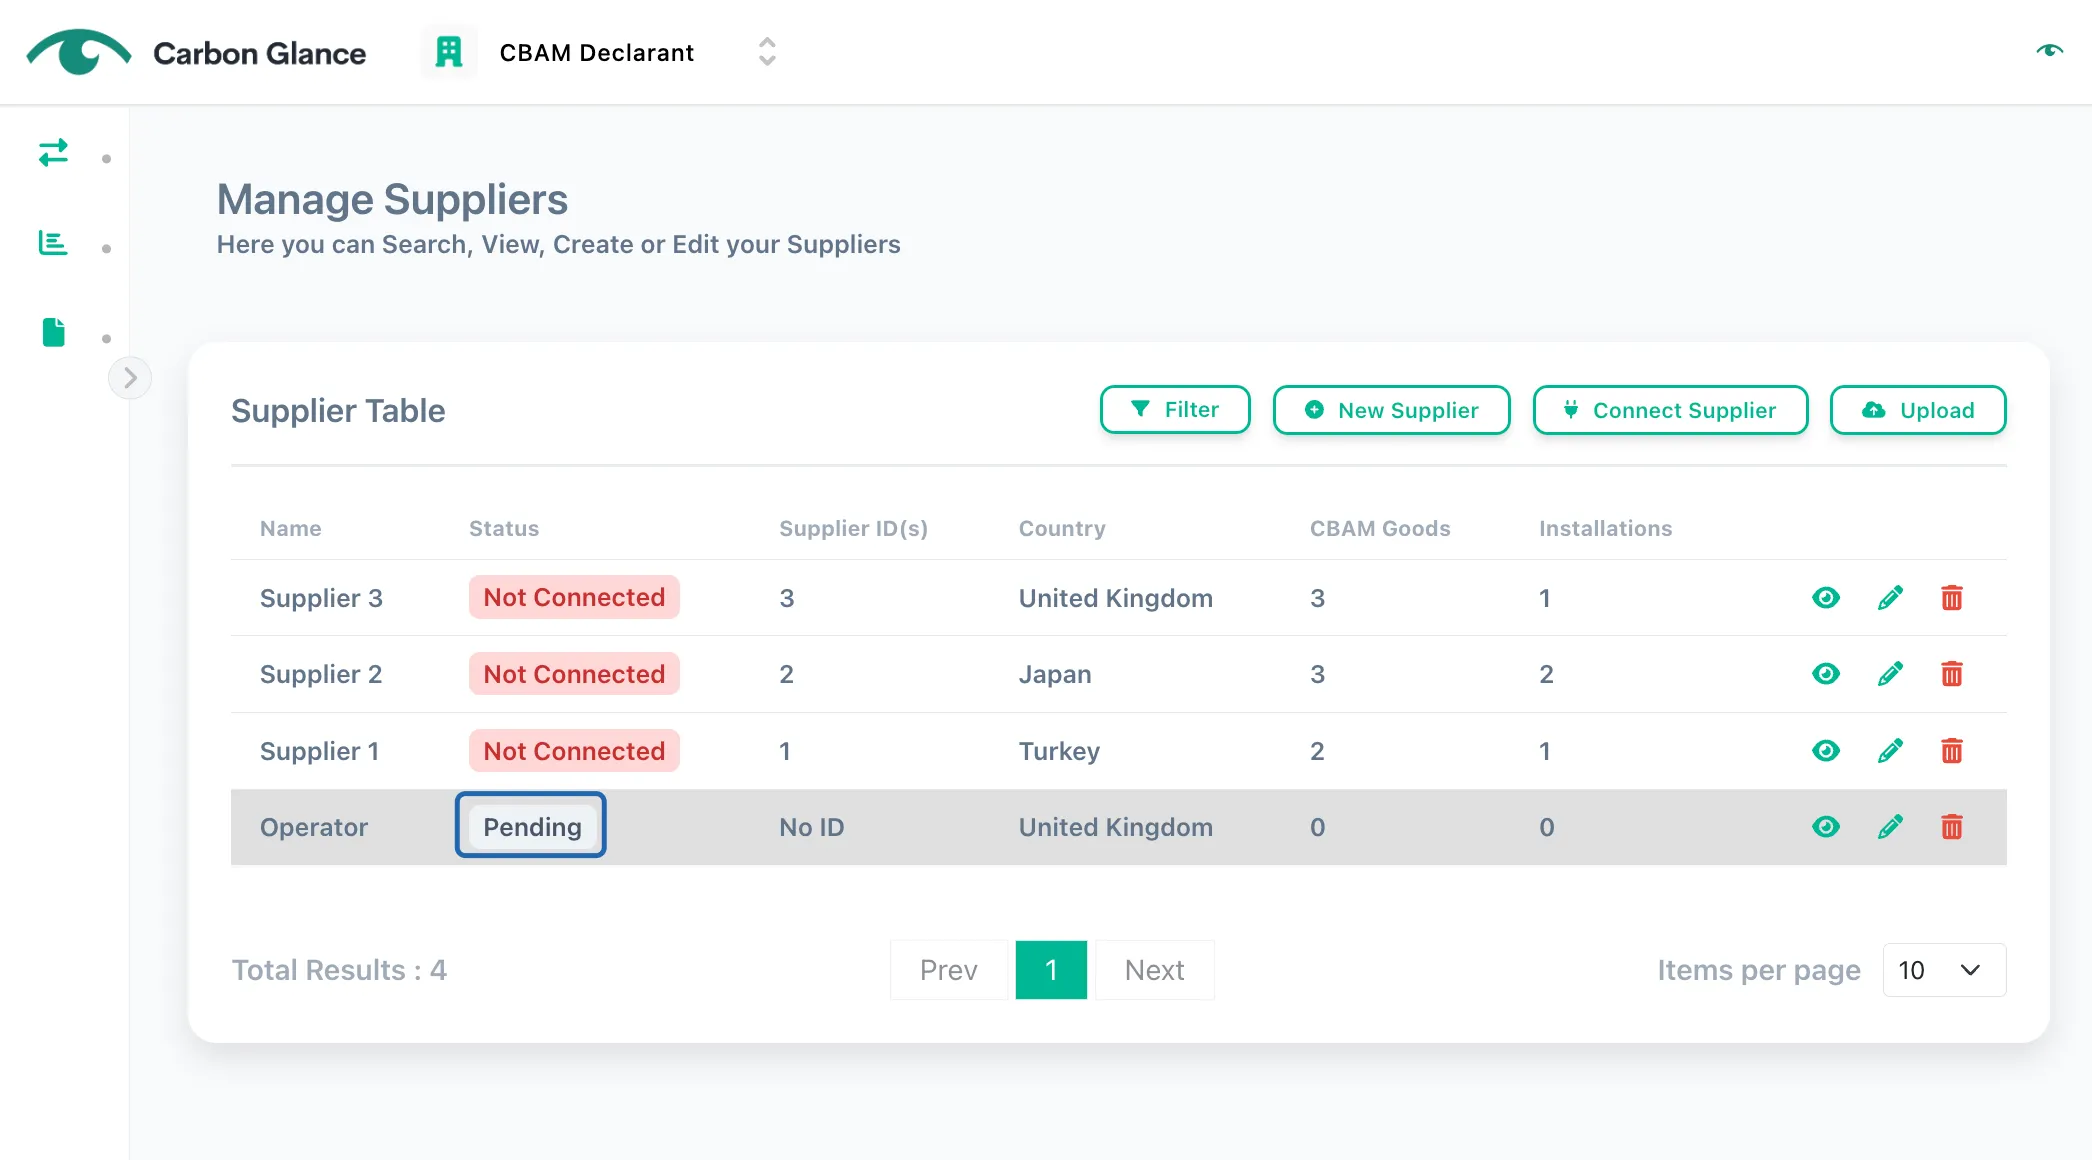Edit Operator row with pencil icon

1890,827
